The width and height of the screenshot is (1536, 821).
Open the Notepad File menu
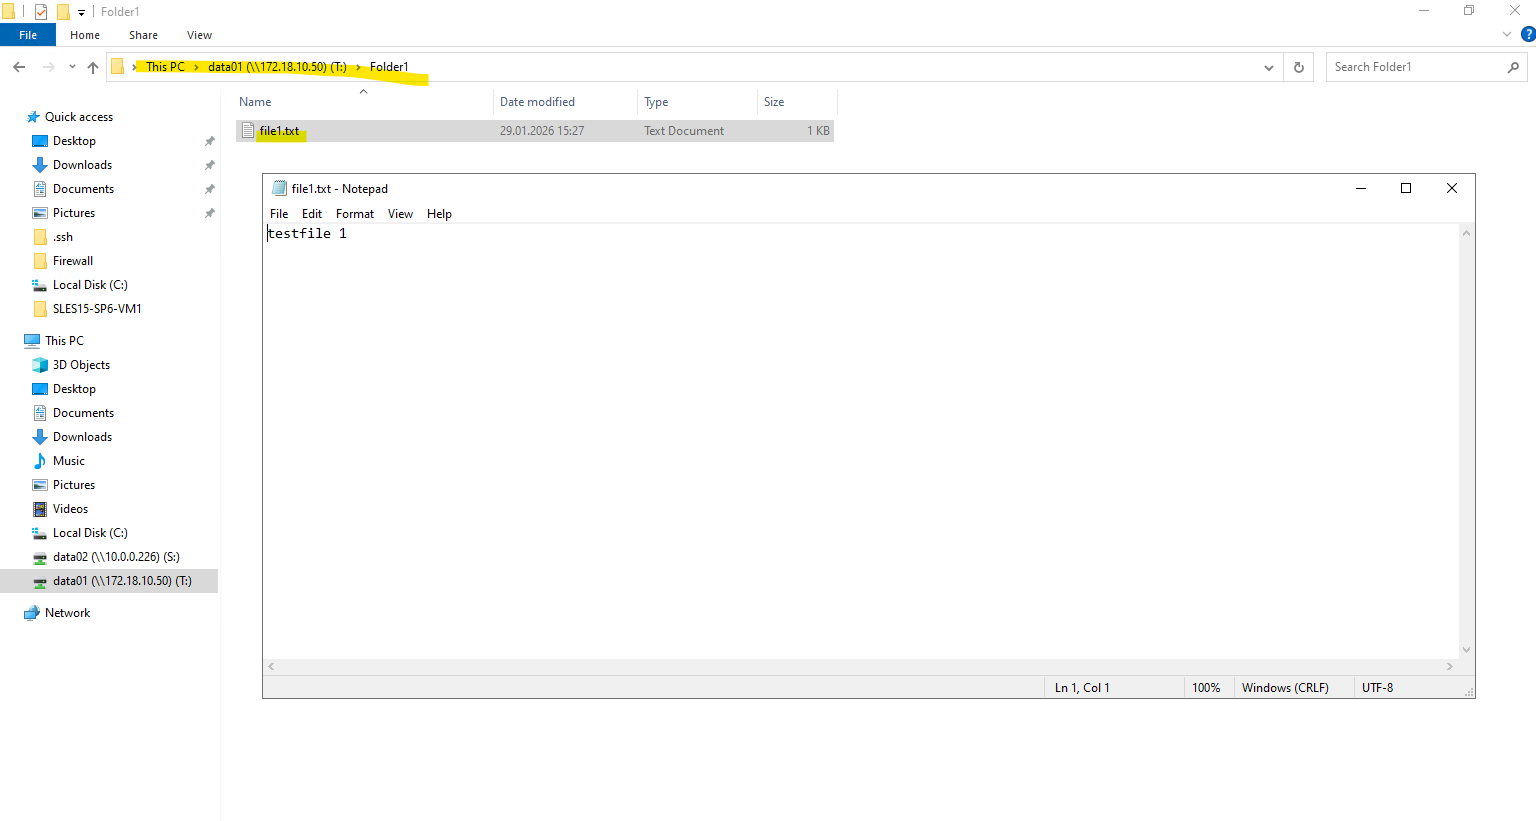pos(279,214)
